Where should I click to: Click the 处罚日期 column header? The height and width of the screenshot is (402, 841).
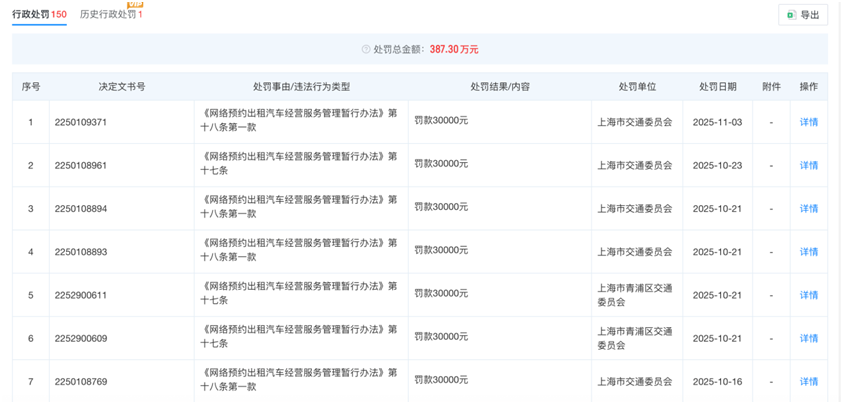(x=718, y=87)
